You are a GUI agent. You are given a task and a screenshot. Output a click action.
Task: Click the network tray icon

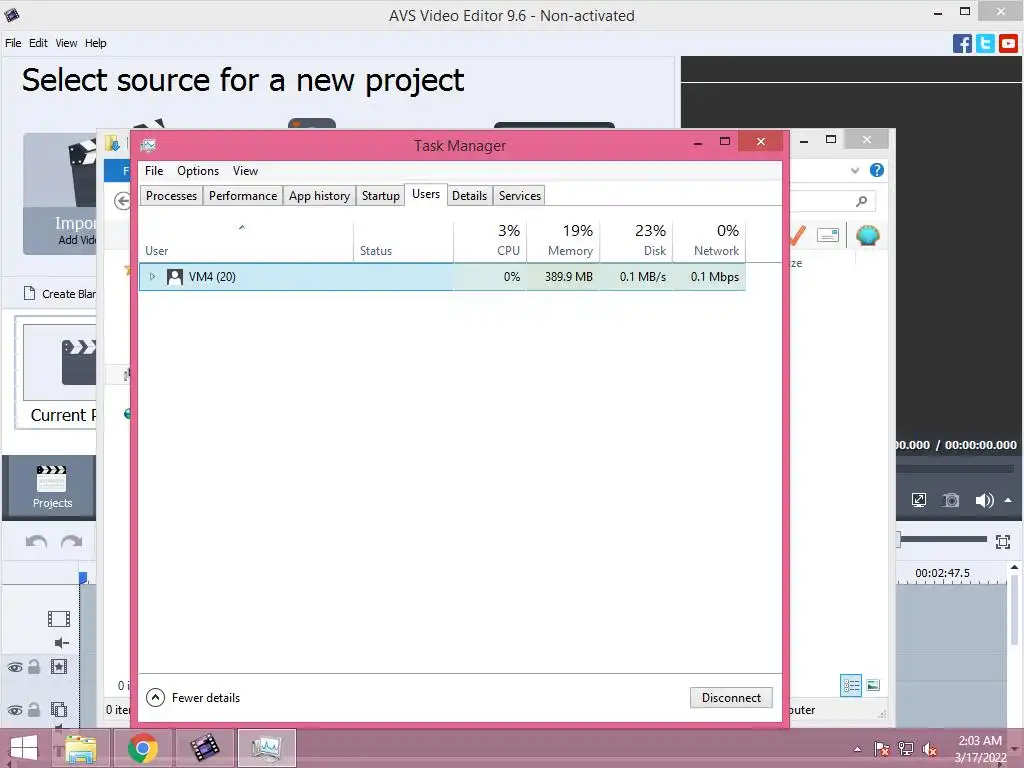click(906, 749)
